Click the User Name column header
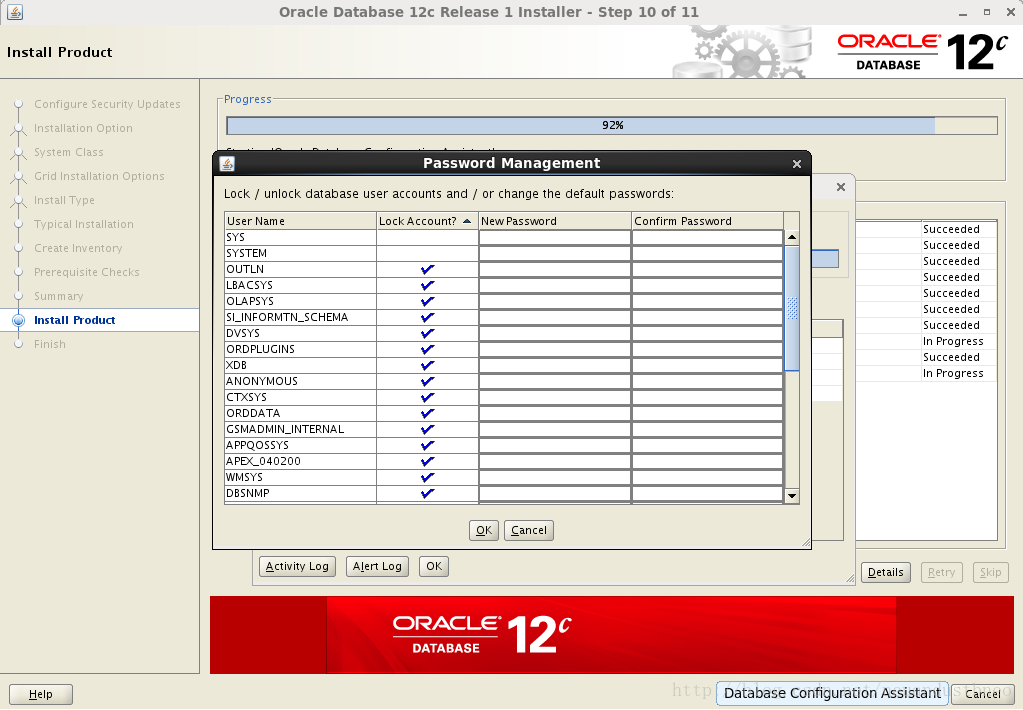The height and width of the screenshot is (710, 1023). point(300,221)
